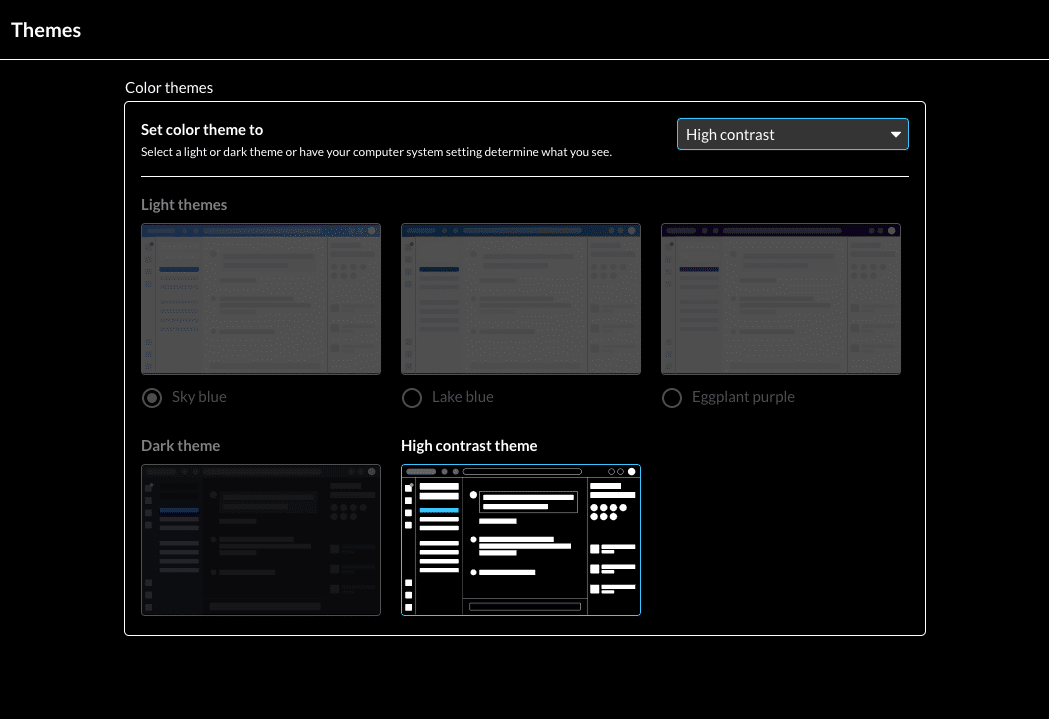Select the Lake blue radio button
The height and width of the screenshot is (719, 1049).
[x=412, y=398]
